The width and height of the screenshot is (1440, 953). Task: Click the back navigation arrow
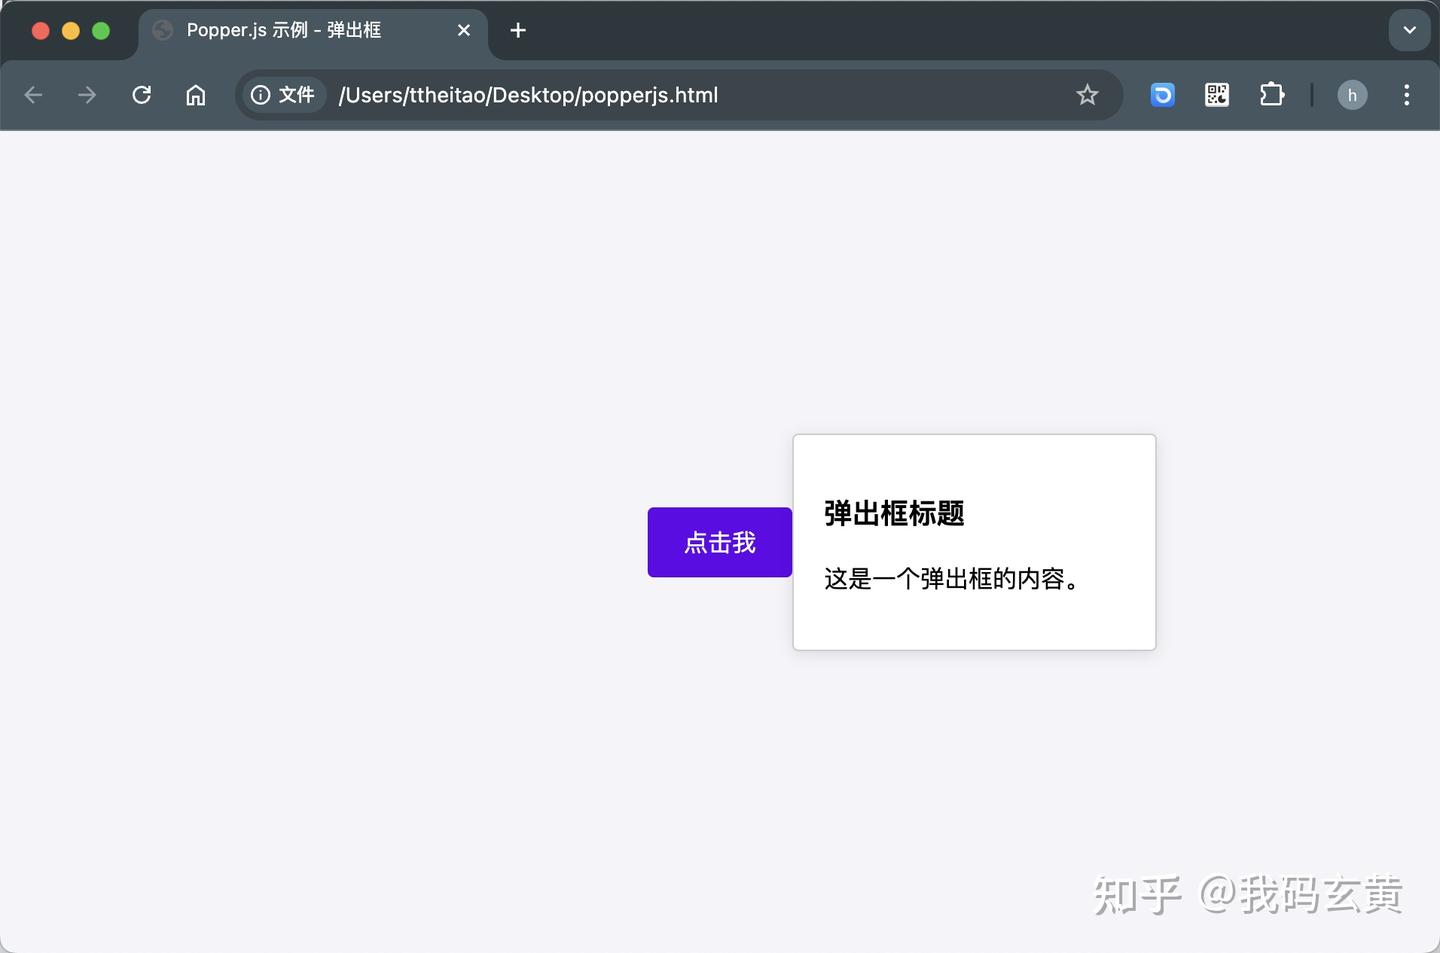coord(33,94)
